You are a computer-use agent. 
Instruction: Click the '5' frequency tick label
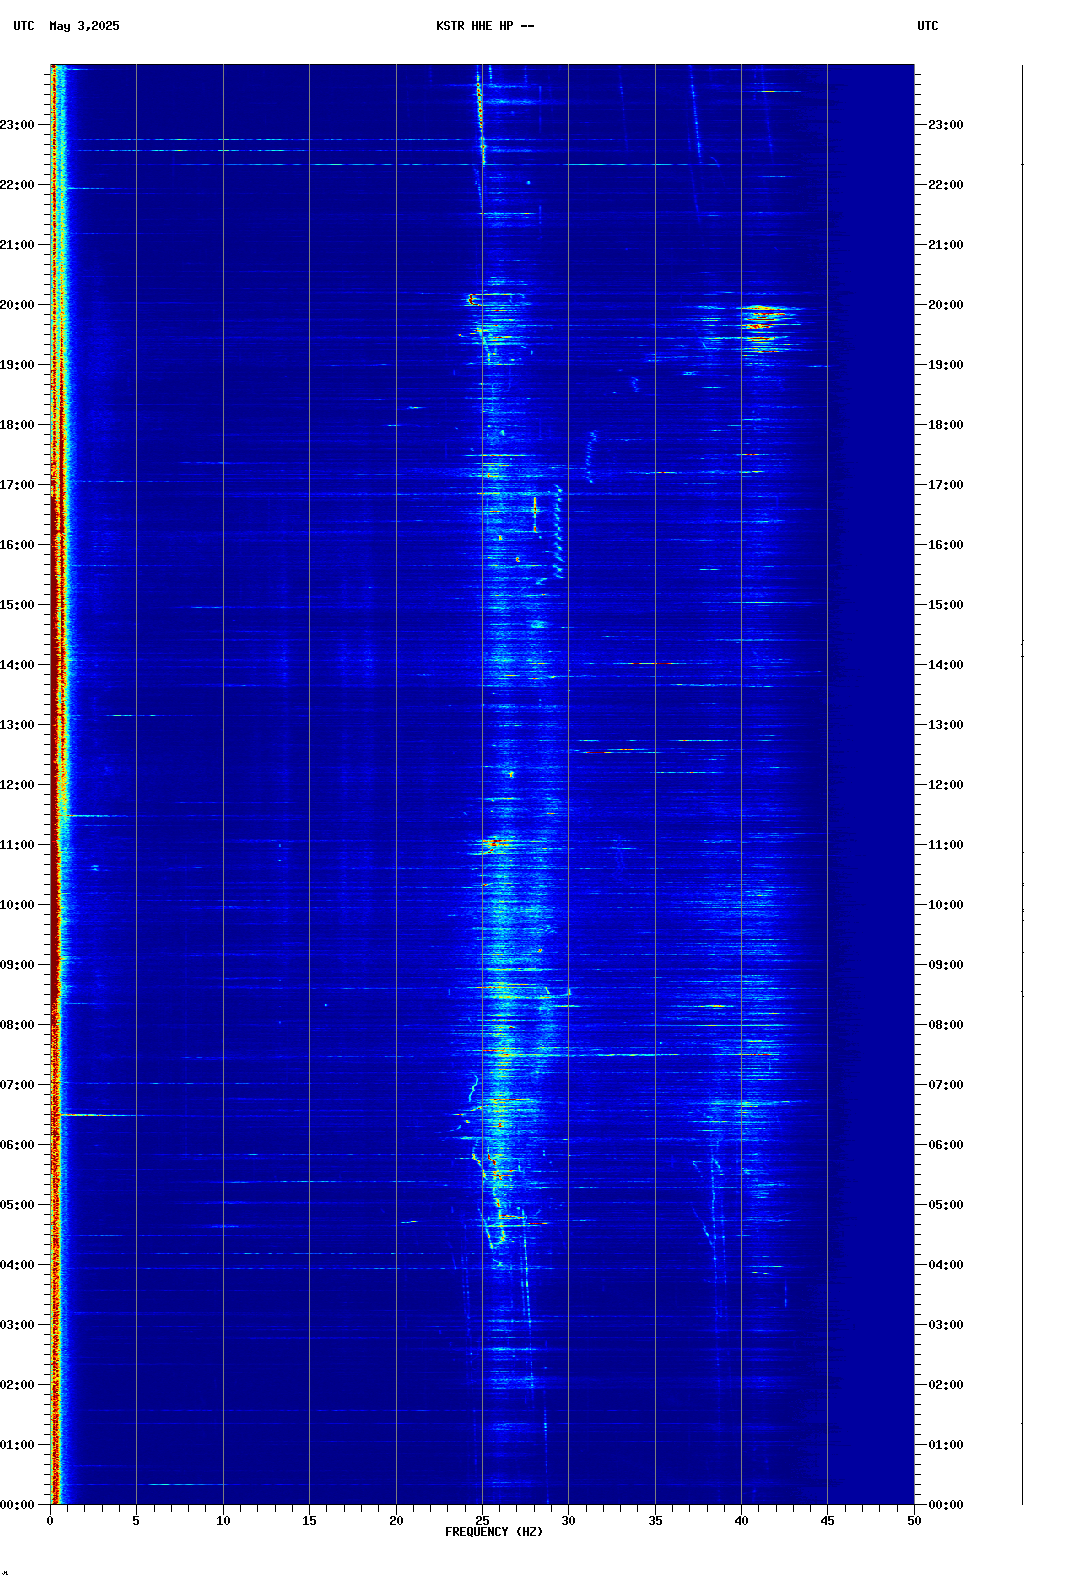click(136, 1521)
